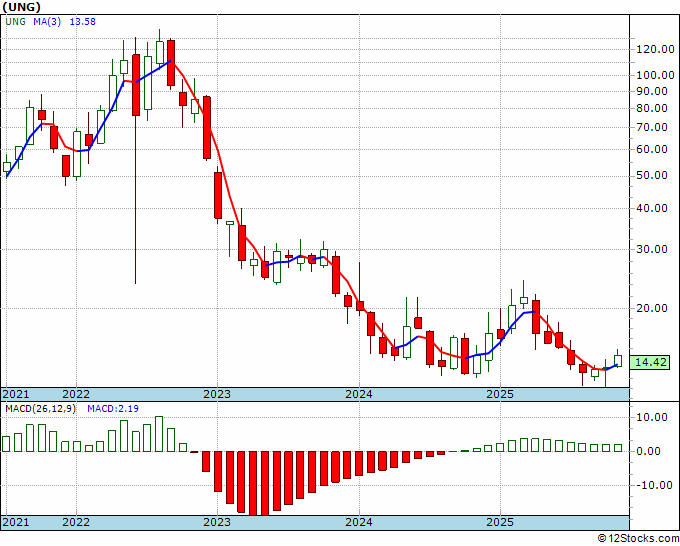The height and width of the screenshot is (546, 680).
Task: Click the 2022 label on price time axis
Action: click(76, 394)
